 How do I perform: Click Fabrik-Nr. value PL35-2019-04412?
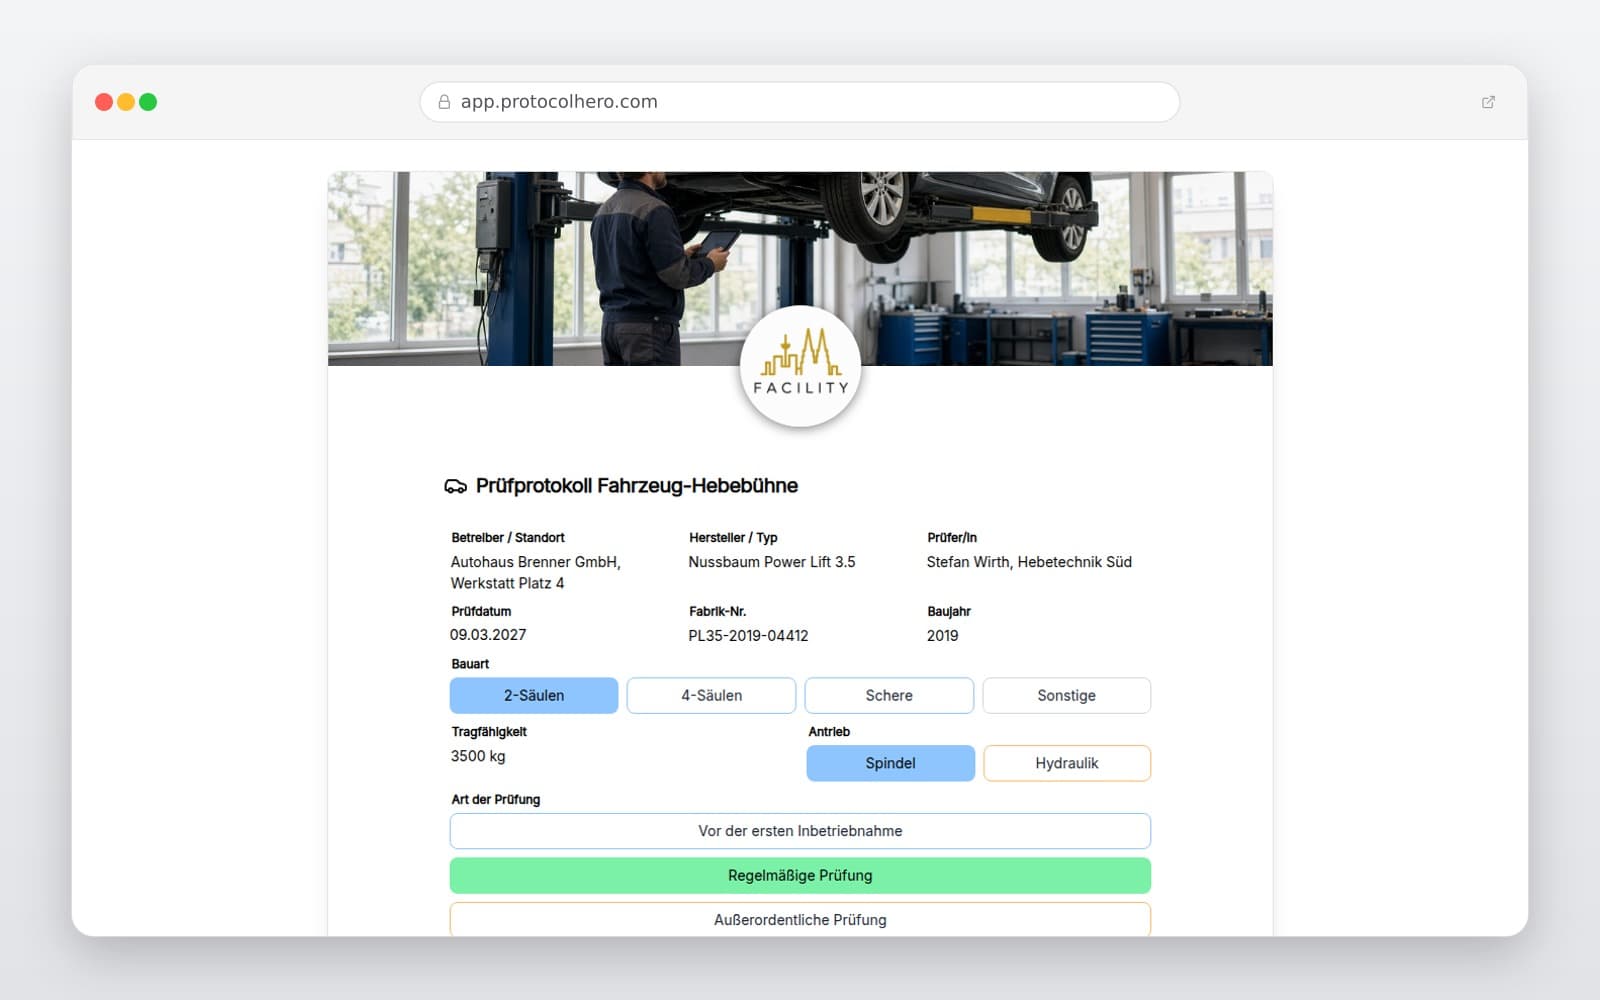click(748, 636)
